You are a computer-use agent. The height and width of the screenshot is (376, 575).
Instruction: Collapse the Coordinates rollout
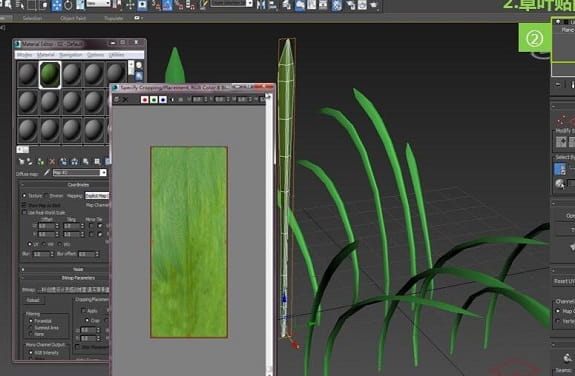tap(65, 185)
